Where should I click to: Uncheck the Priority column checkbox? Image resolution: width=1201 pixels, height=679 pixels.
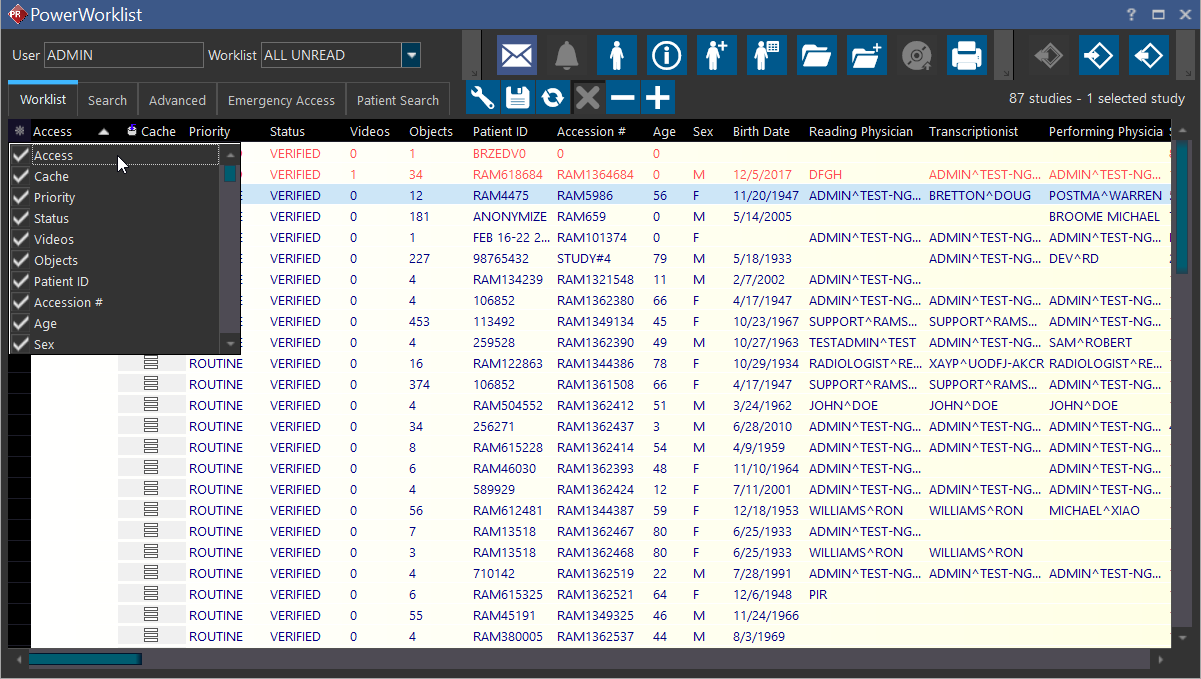click(20, 197)
